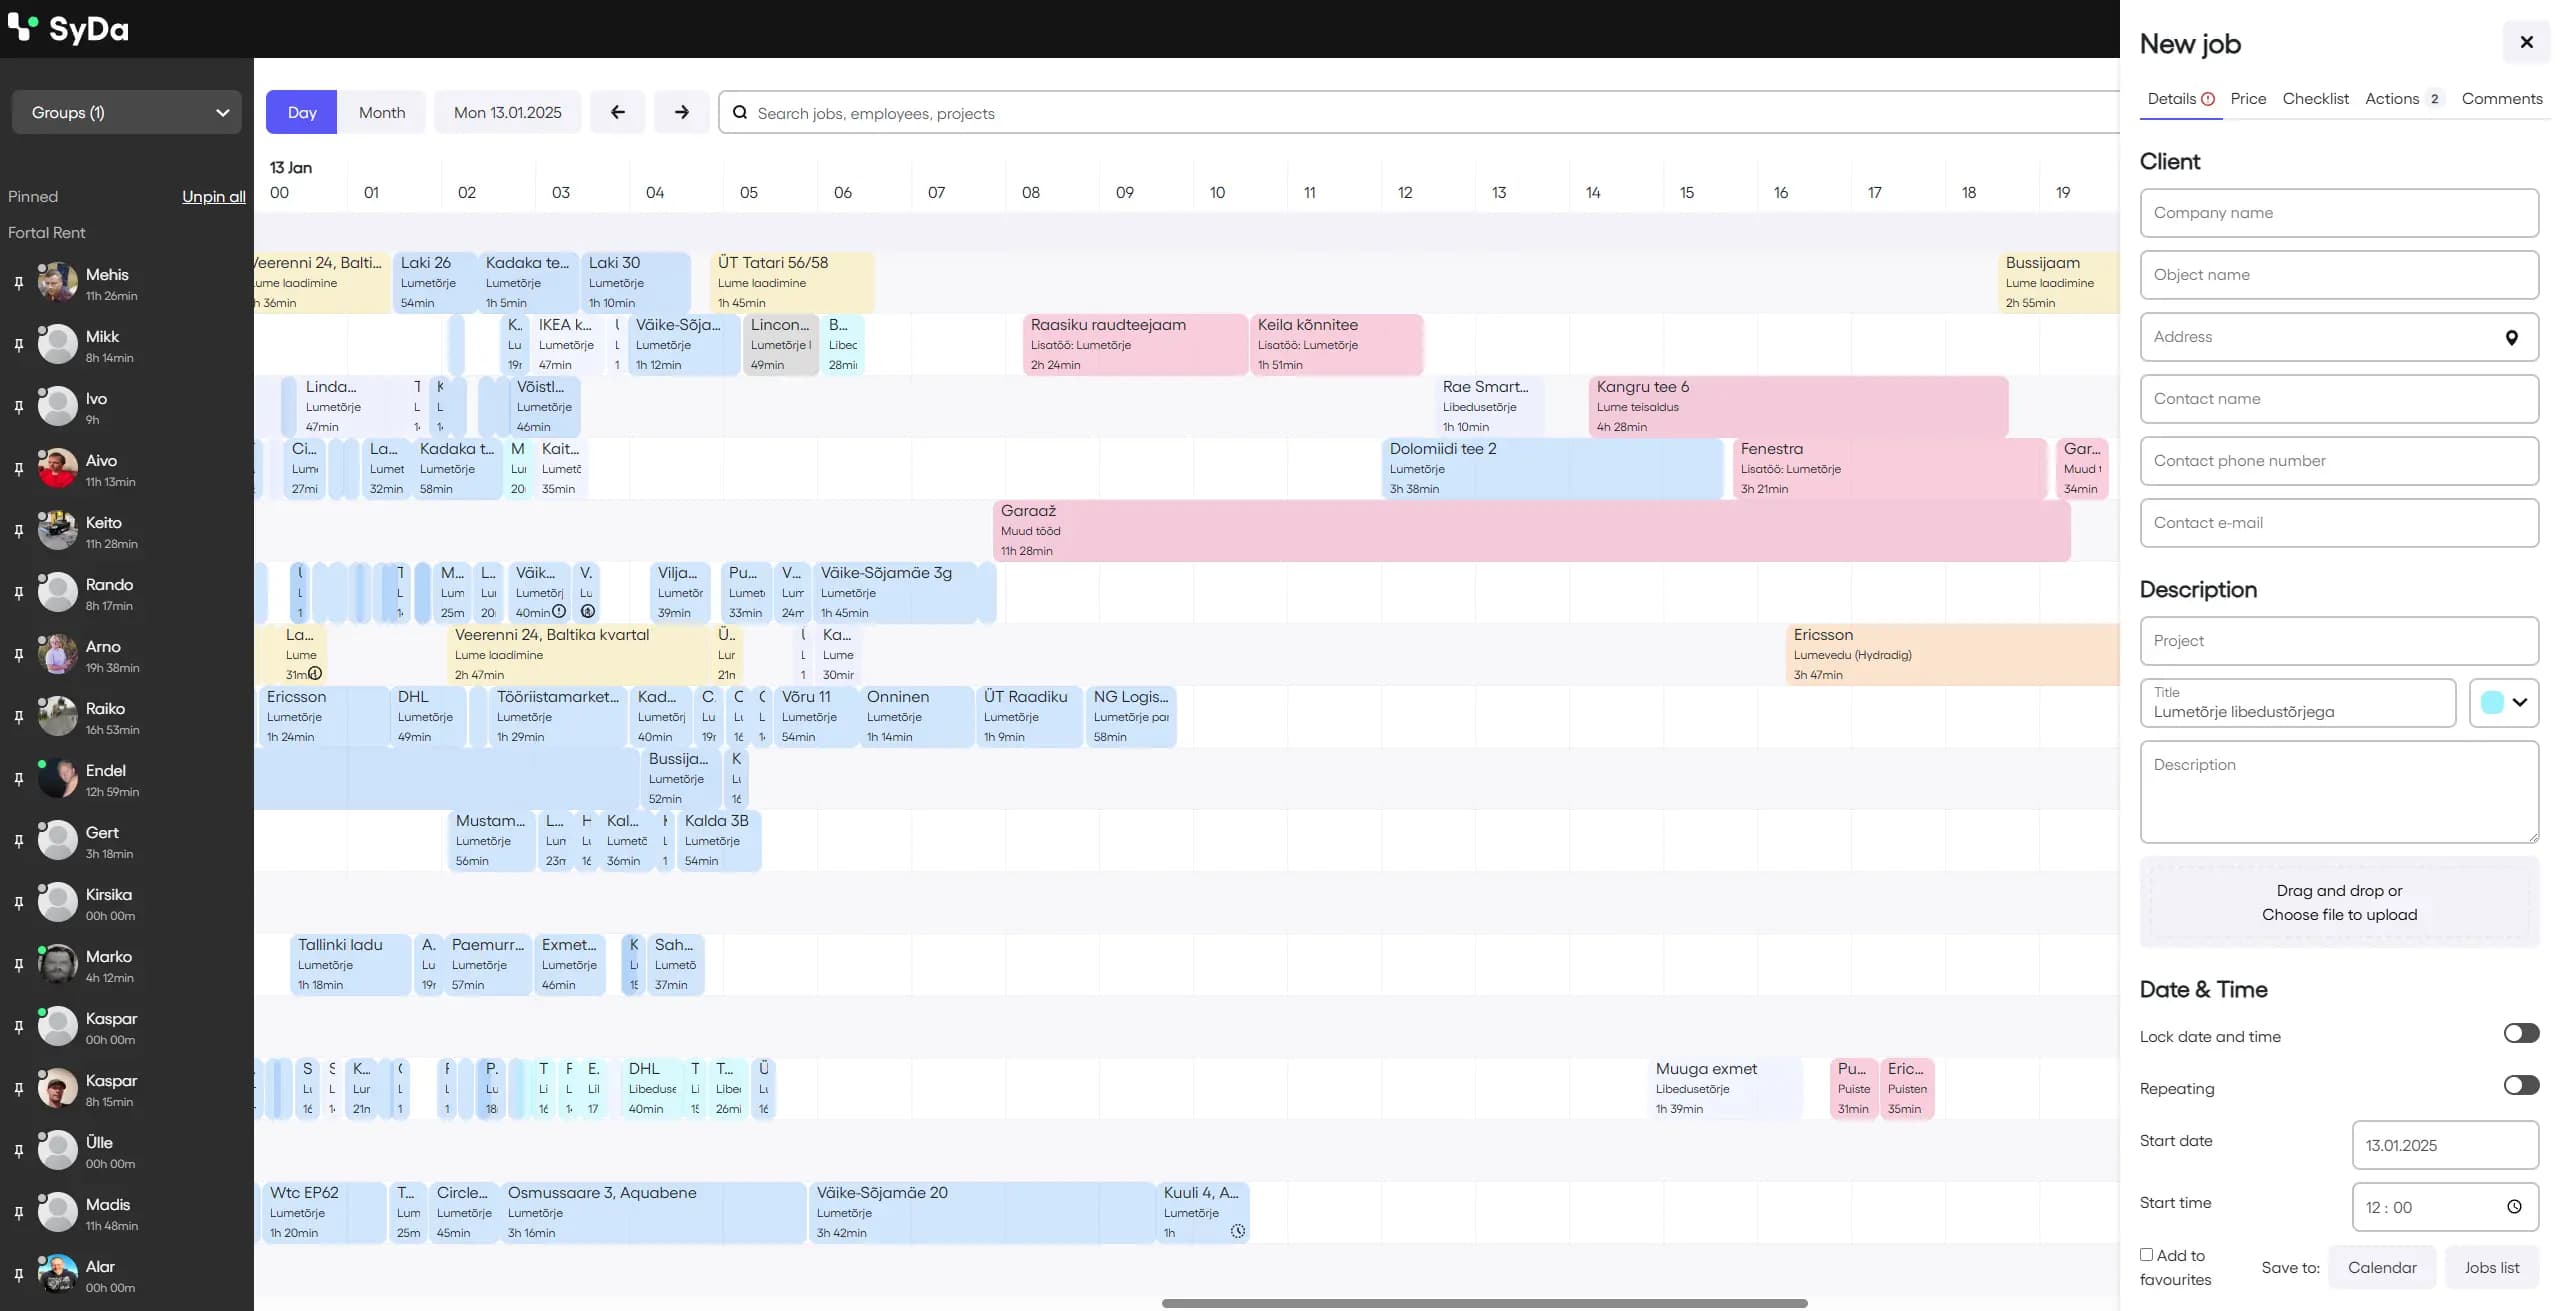
Task: Click the SyDa logo icon
Action: [x=22, y=27]
